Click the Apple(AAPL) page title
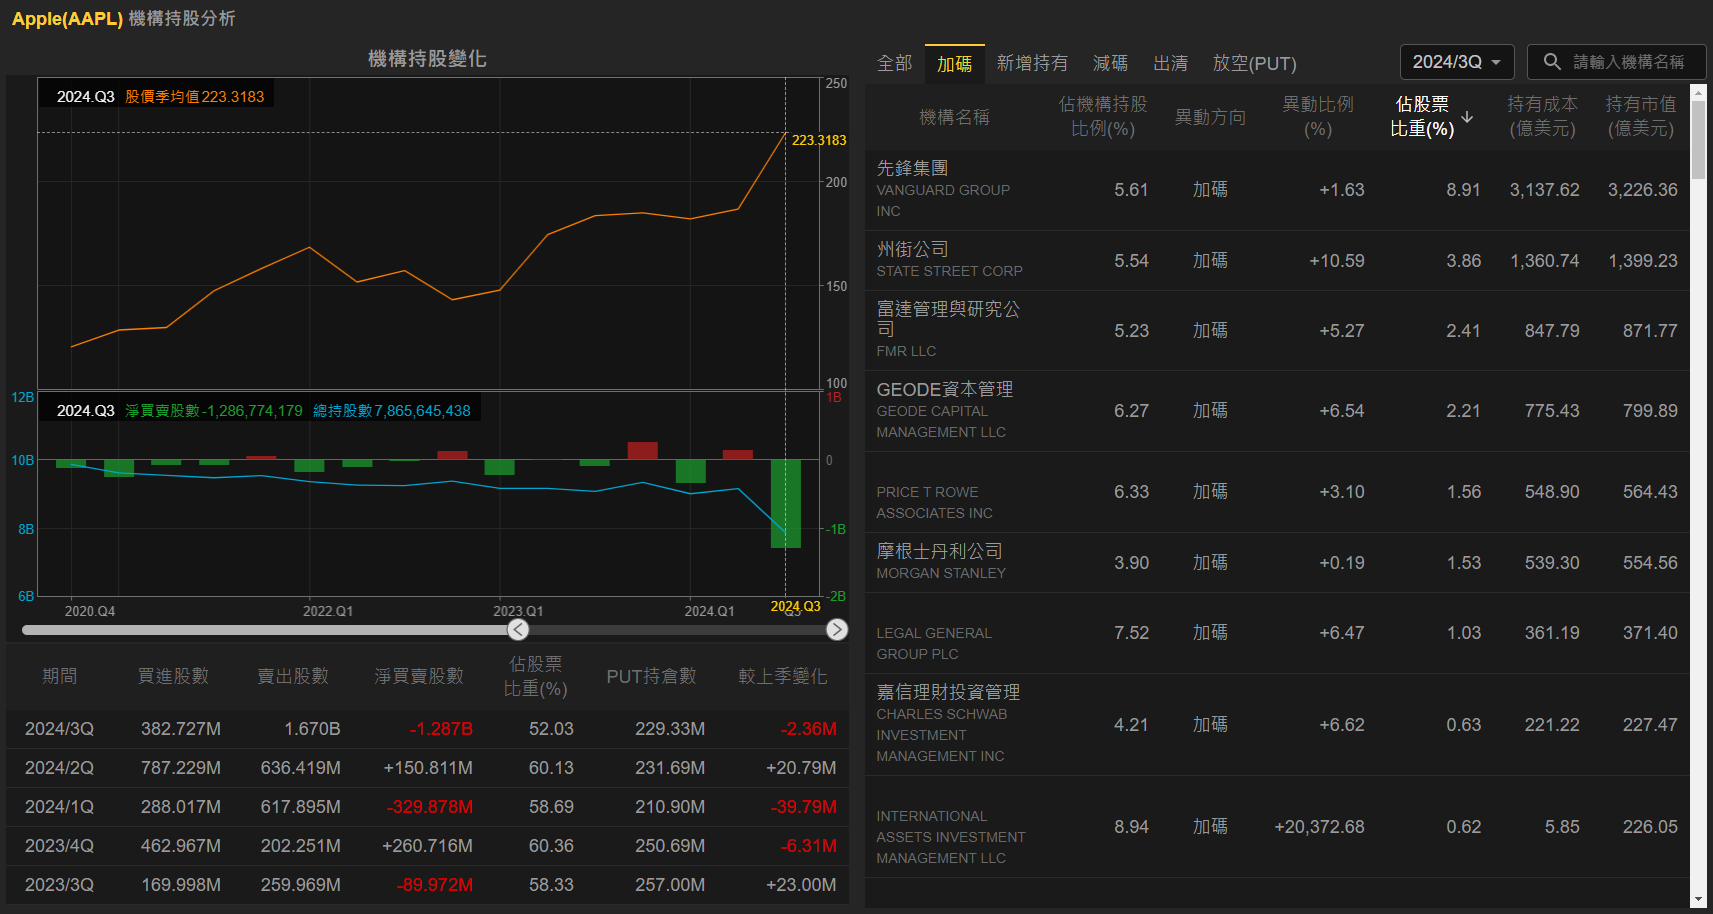Viewport: 1713px width, 914px height. [x=67, y=18]
